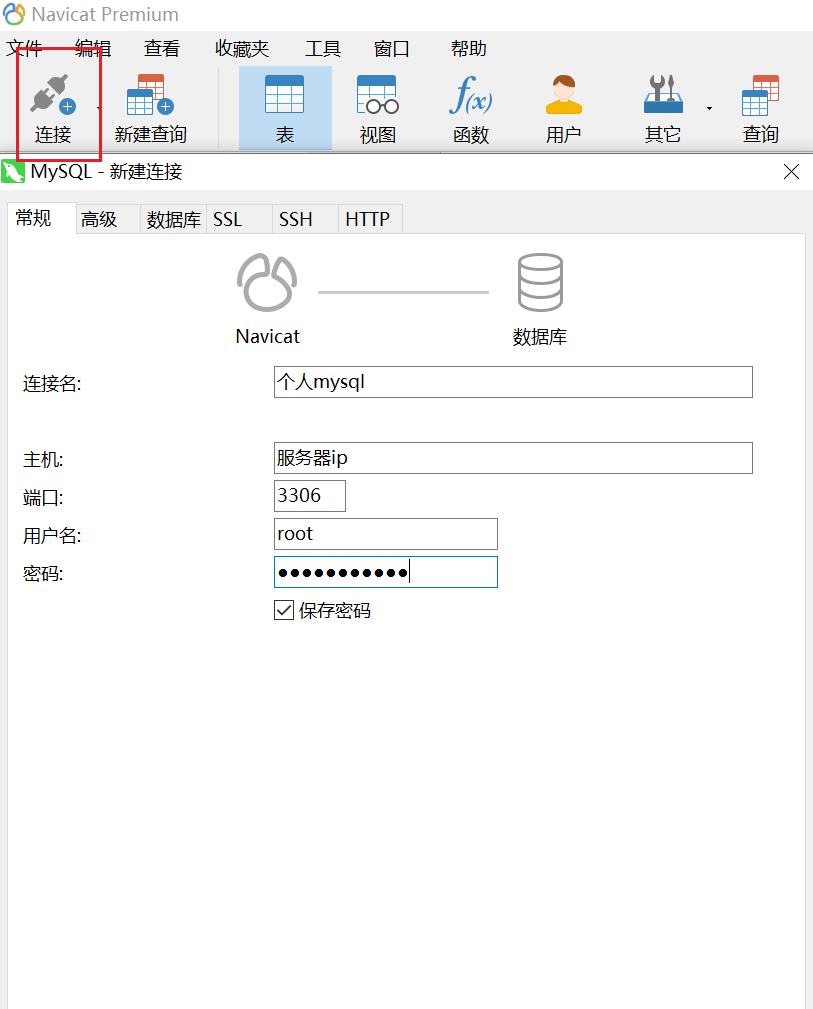The height and width of the screenshot is (1009, 813).
Task: Open the Window (窗口) menu
Action: click(x=391, y=48)
